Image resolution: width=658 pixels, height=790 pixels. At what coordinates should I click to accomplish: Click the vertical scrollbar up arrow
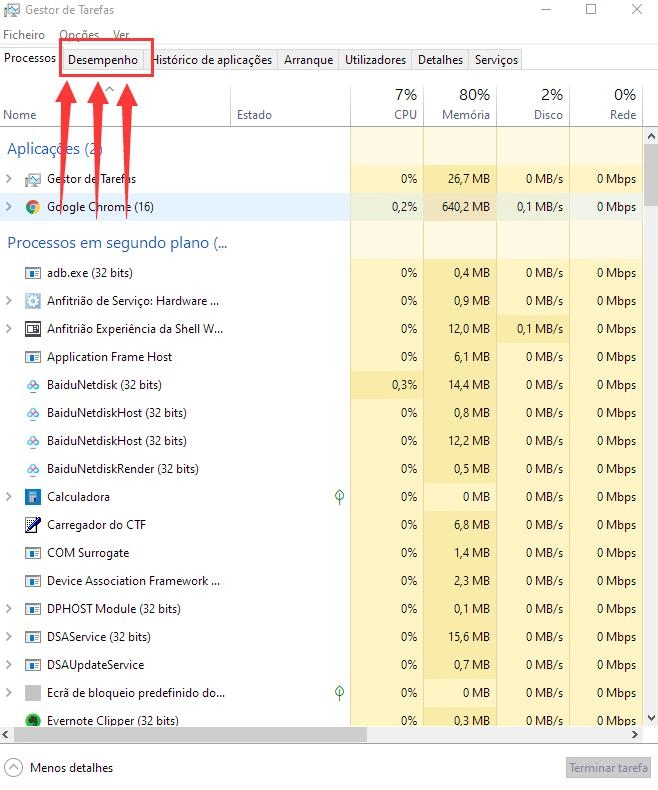(x=651, y=136)
